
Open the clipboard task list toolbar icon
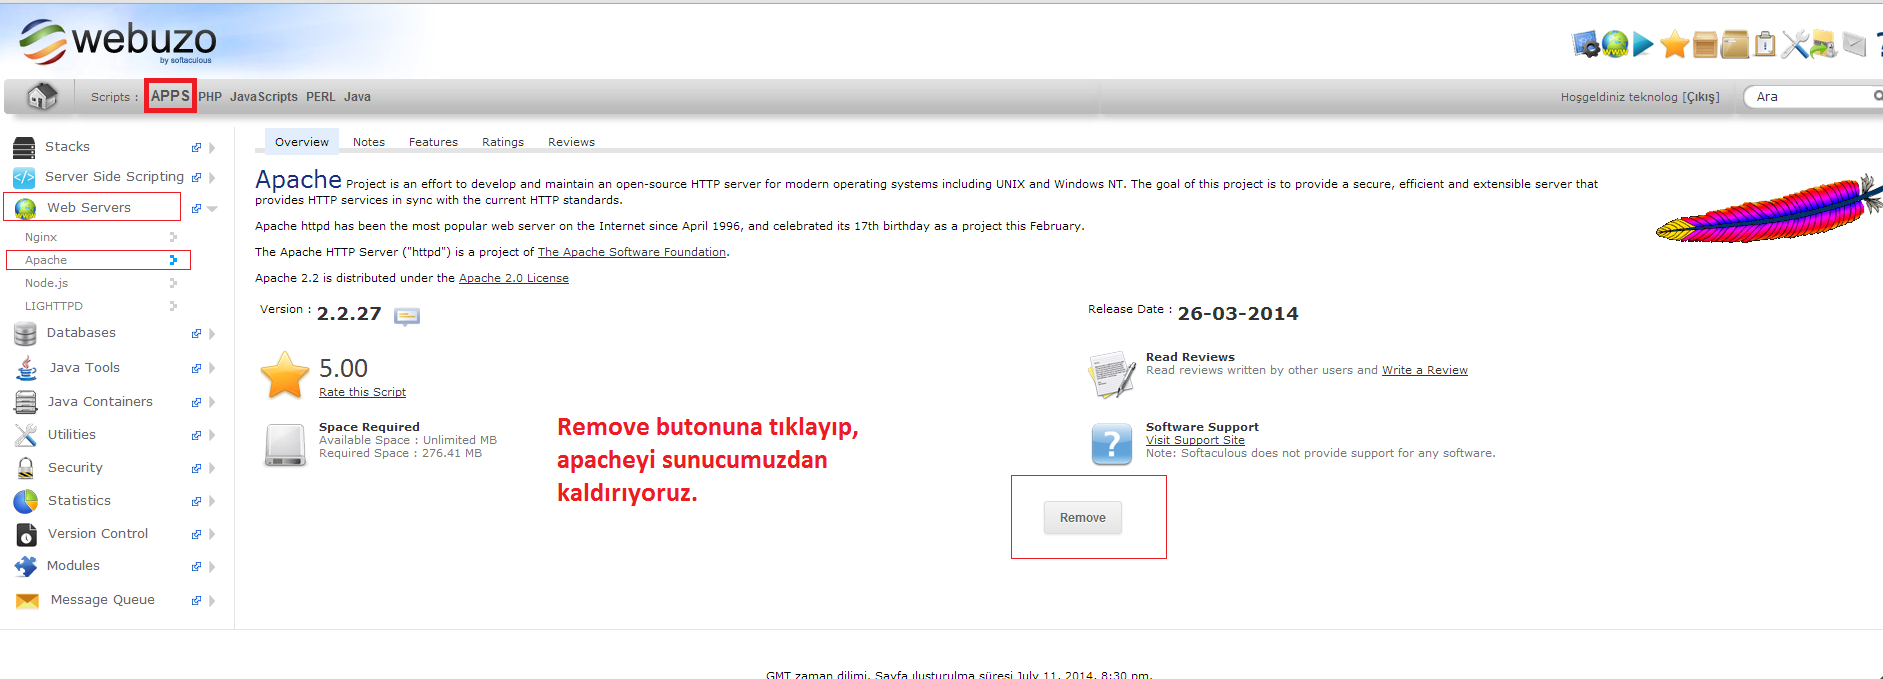tap(1765, 44)
